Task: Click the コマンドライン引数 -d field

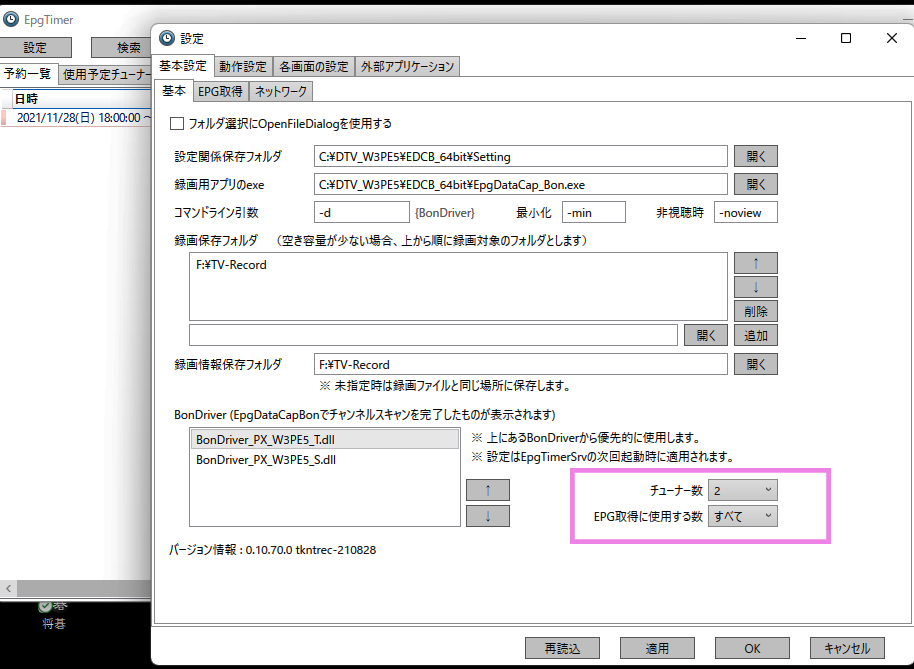Action: pos(361,212)
